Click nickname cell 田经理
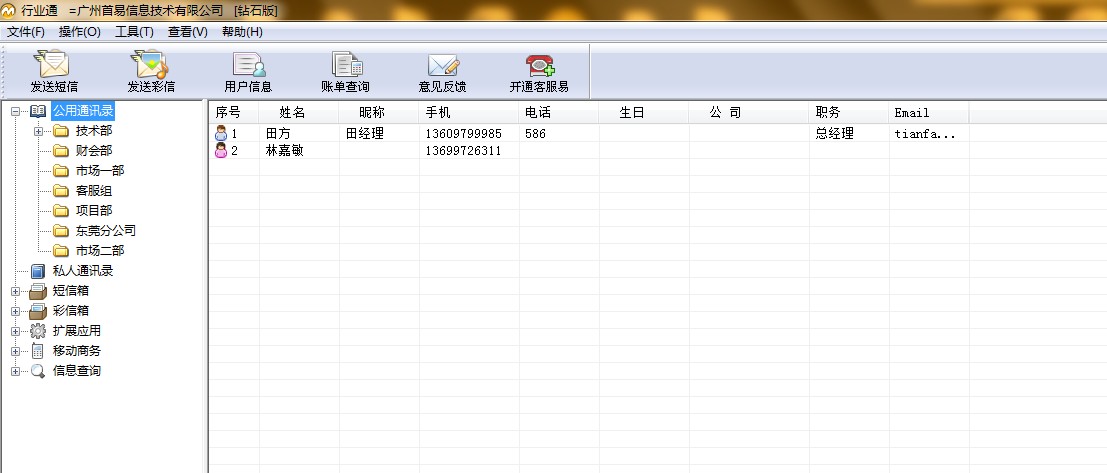This screenshot has width=1107, height=473. pos(365,133)
